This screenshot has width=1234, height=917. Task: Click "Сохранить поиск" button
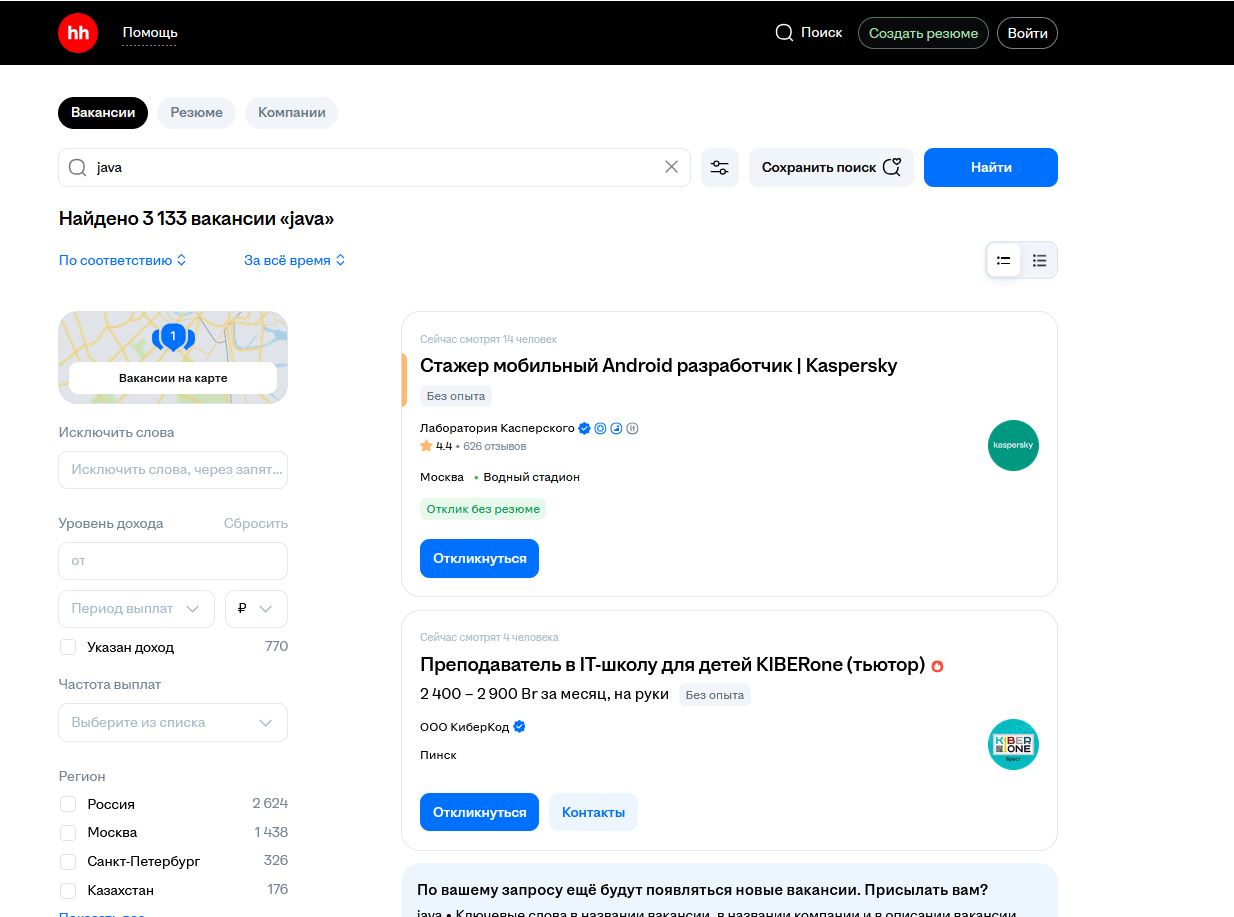tap(831, 168)
